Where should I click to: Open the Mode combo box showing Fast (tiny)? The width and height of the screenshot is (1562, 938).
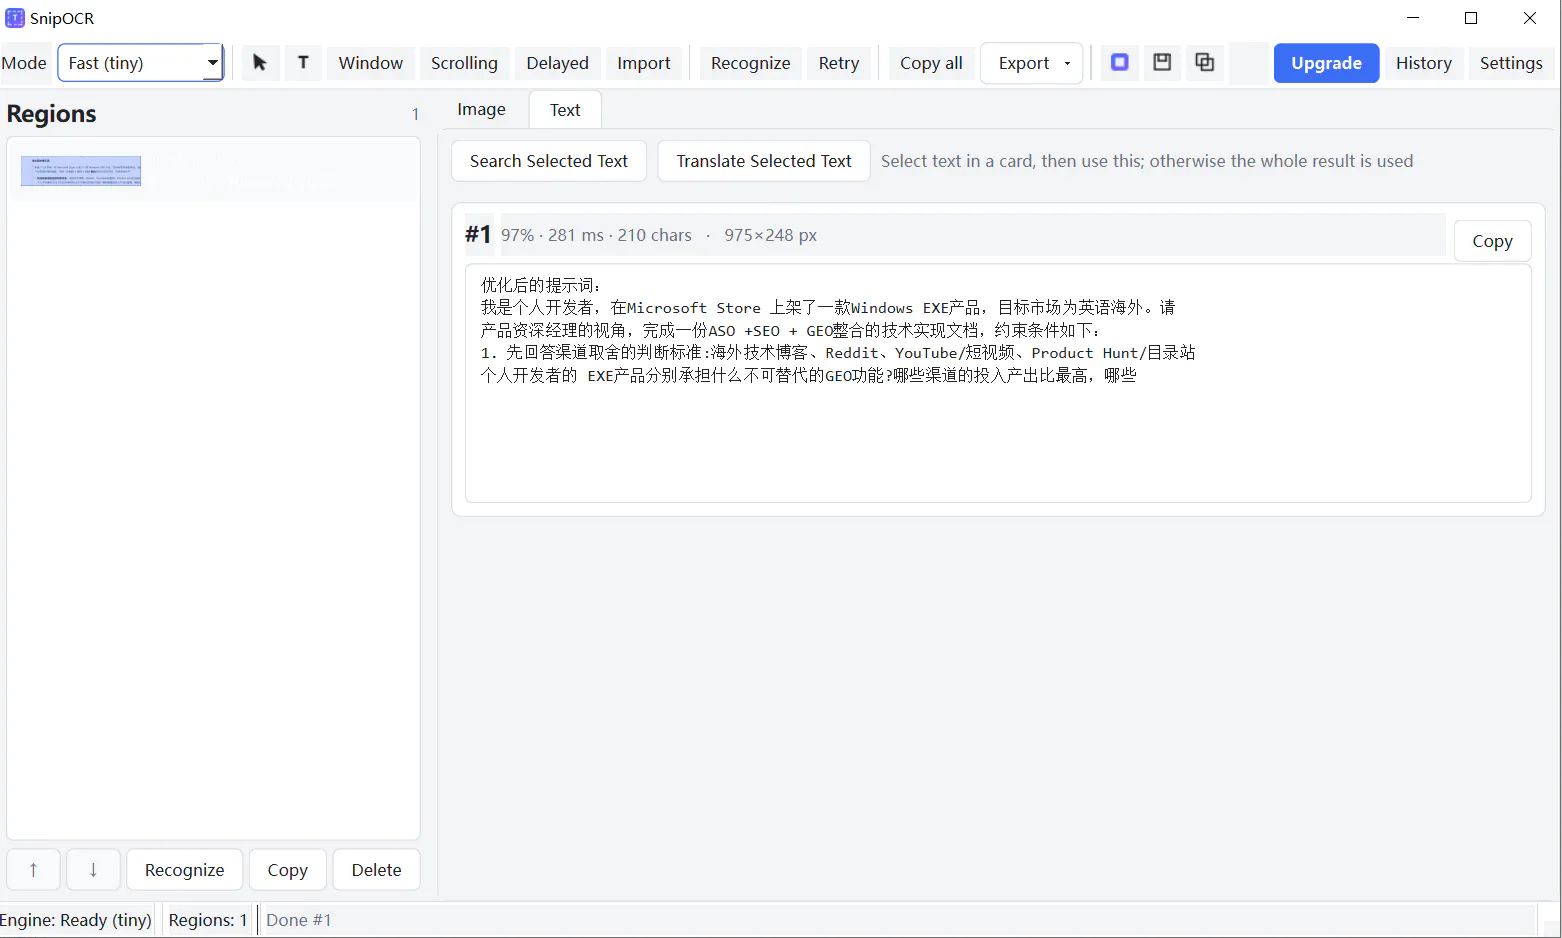pyautogui.click(x=140, y=63)
